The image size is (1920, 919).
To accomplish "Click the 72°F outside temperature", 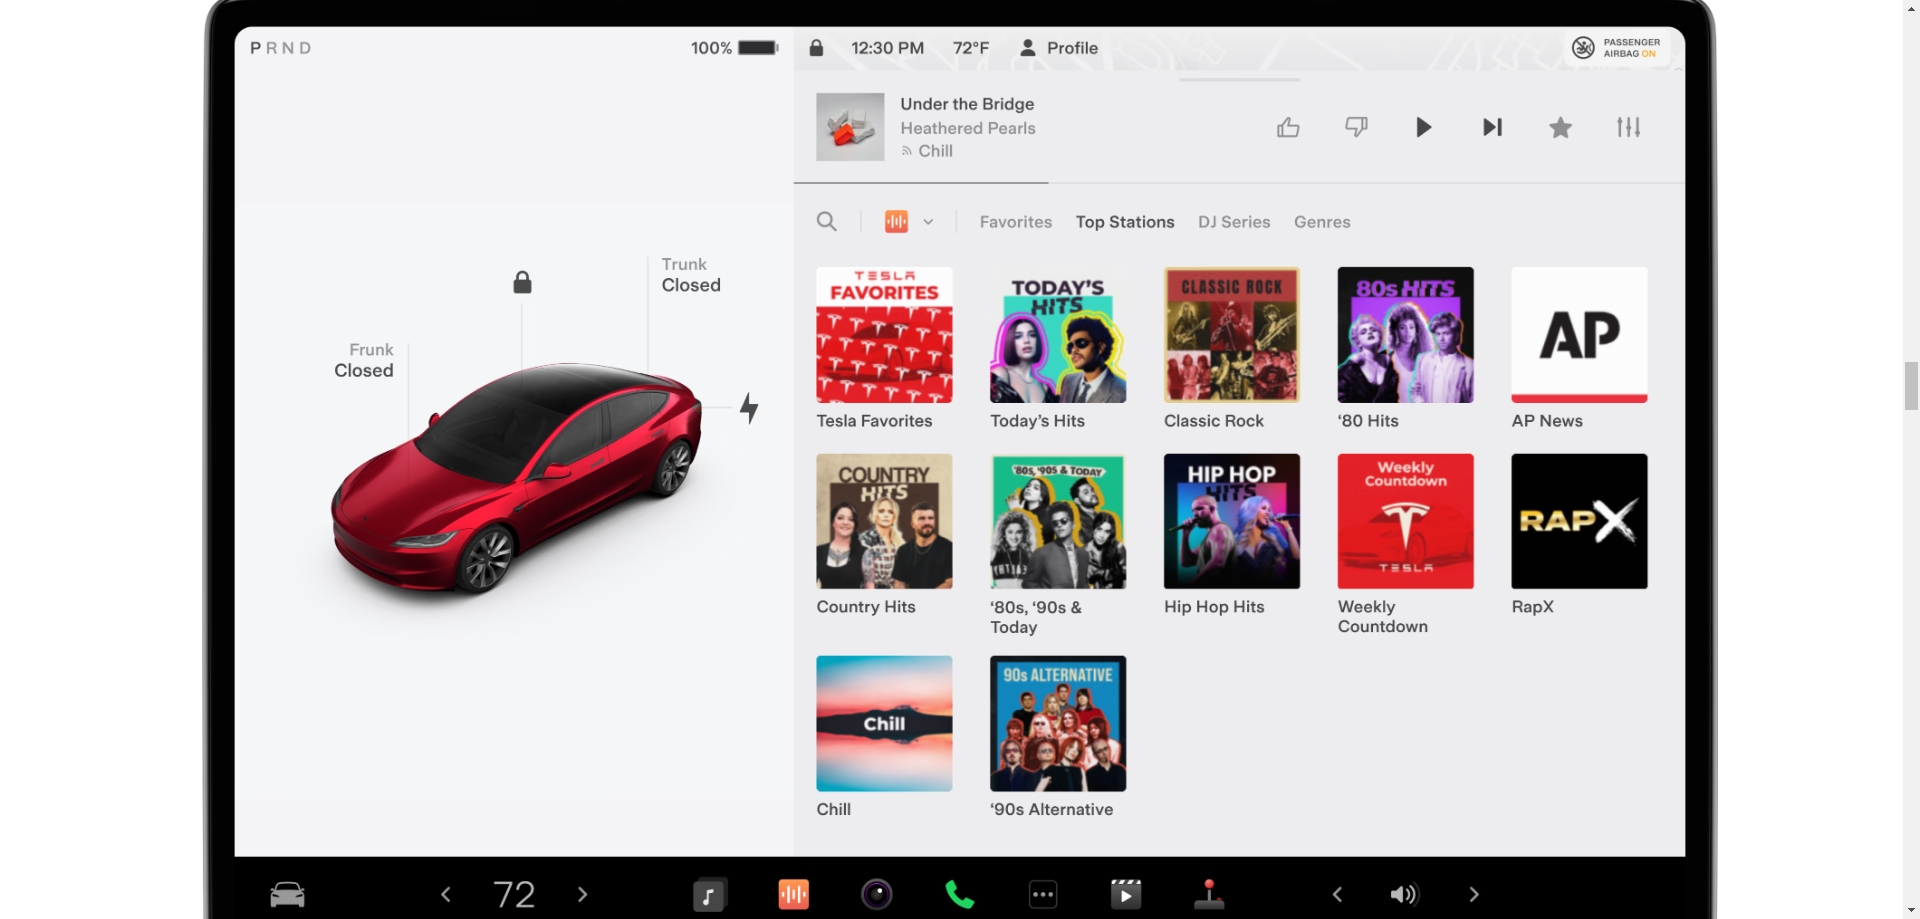I will pos(971,48).
